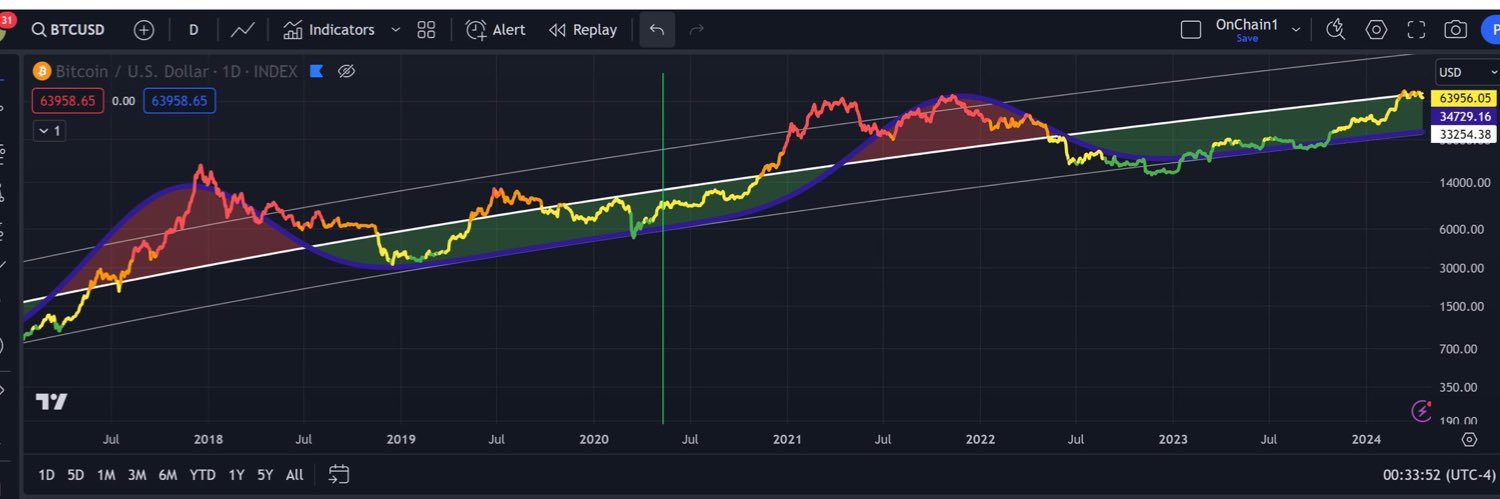Screen dimensions: 1500x499
Task: Open the D timeframe interval selector
Action: coord(193,30)
